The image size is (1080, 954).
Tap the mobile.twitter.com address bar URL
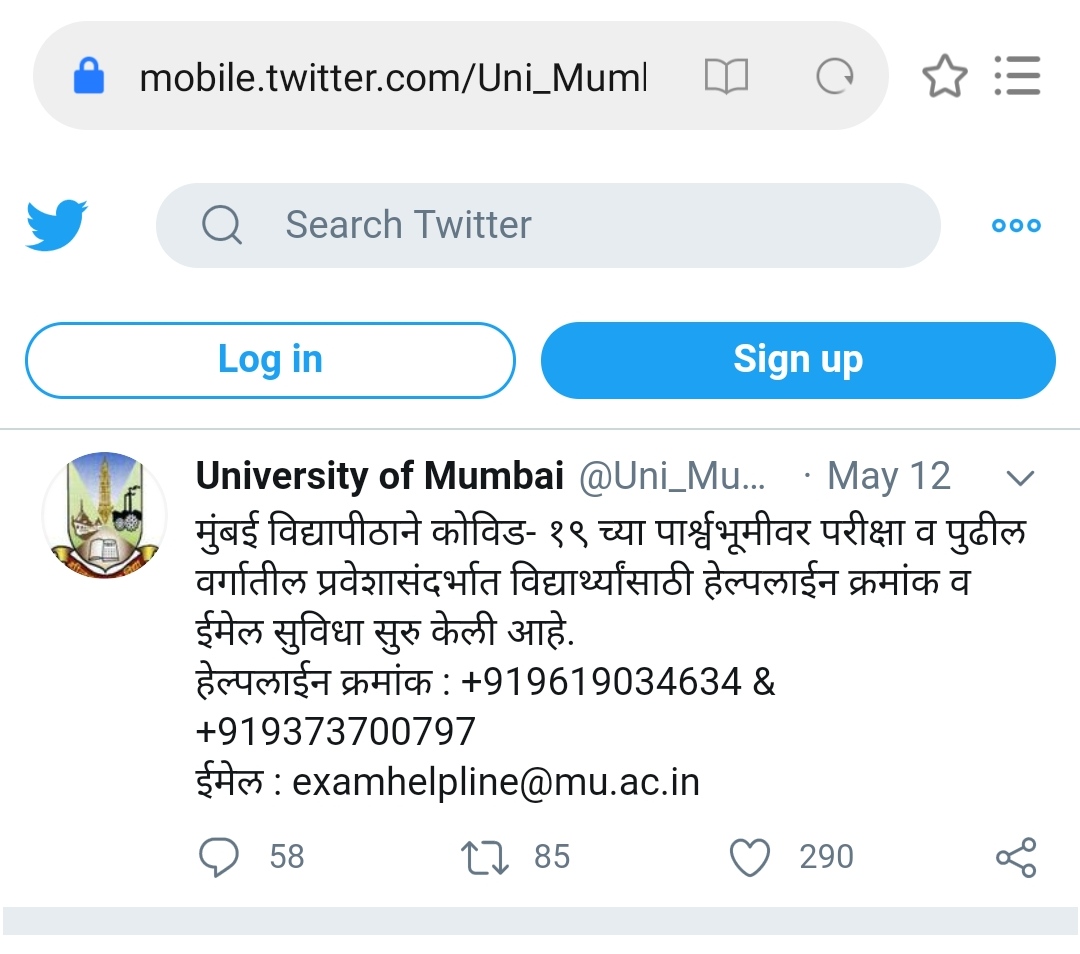click(x=393, y=77)
